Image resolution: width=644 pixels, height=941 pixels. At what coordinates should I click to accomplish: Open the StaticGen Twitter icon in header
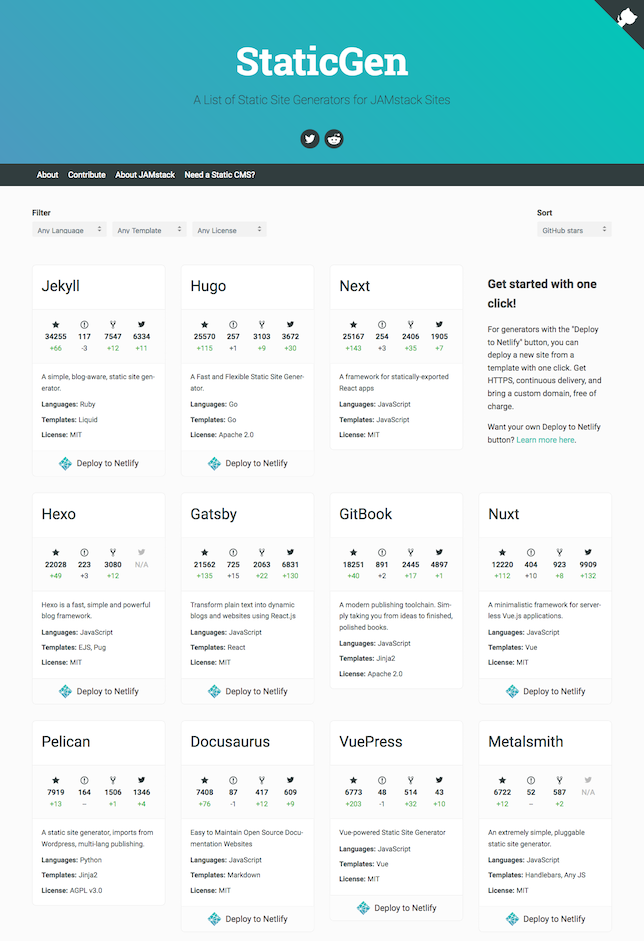(x=310, y=139)
